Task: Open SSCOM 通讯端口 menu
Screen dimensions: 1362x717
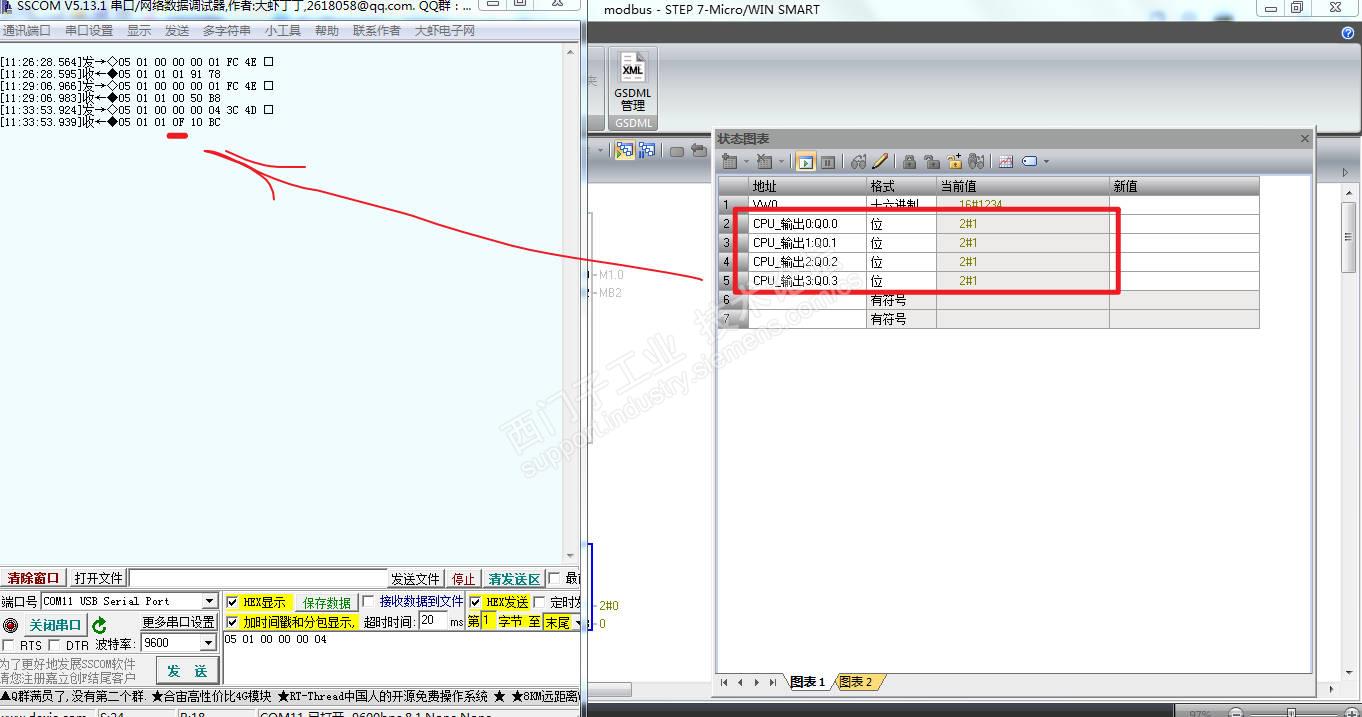Action: (27, 31)
